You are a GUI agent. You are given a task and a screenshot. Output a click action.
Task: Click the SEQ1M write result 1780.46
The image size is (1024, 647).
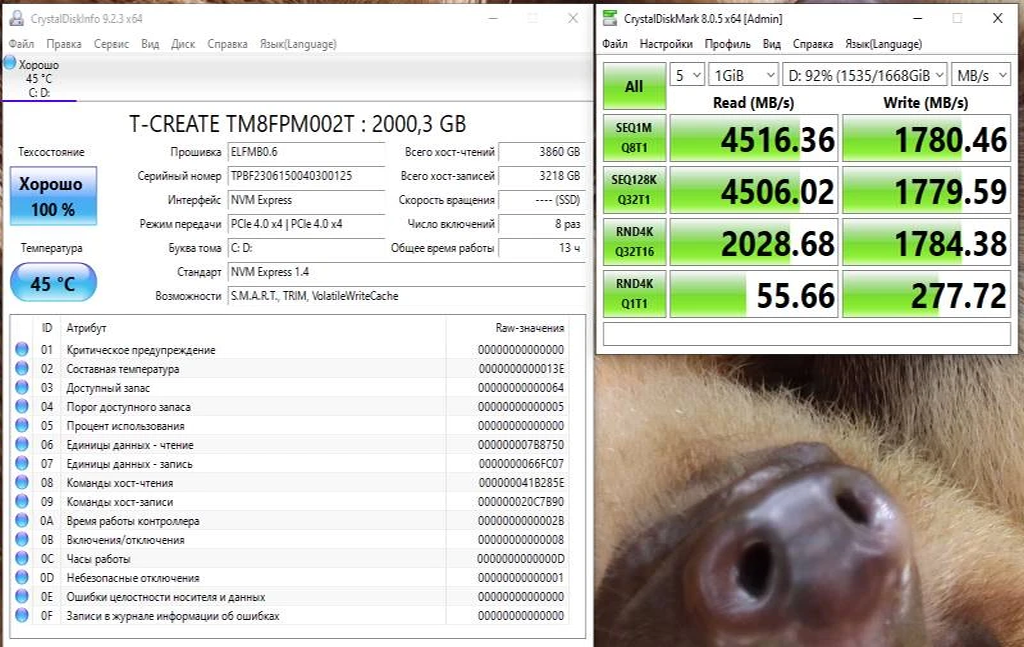[926, 138]
